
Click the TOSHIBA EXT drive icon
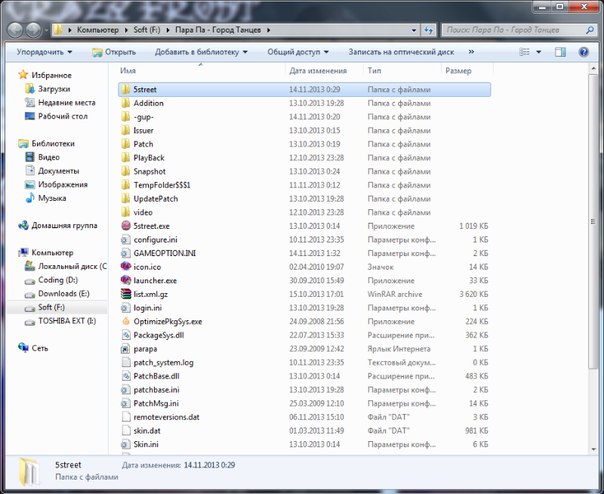(30, 321)
